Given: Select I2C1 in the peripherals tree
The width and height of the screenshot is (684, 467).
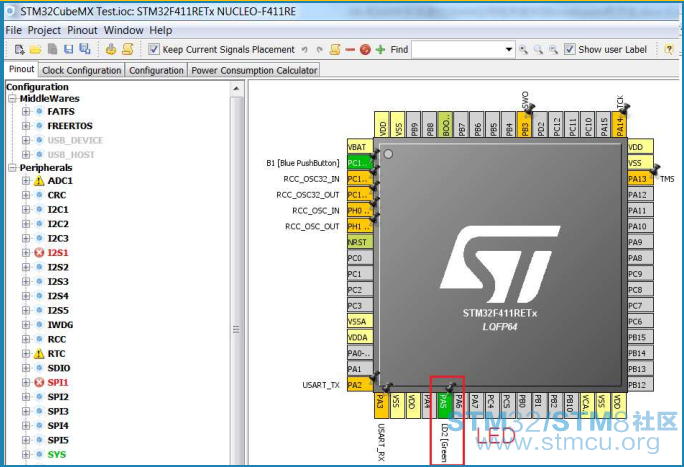Looking at the screenshot, I should 58,210.
